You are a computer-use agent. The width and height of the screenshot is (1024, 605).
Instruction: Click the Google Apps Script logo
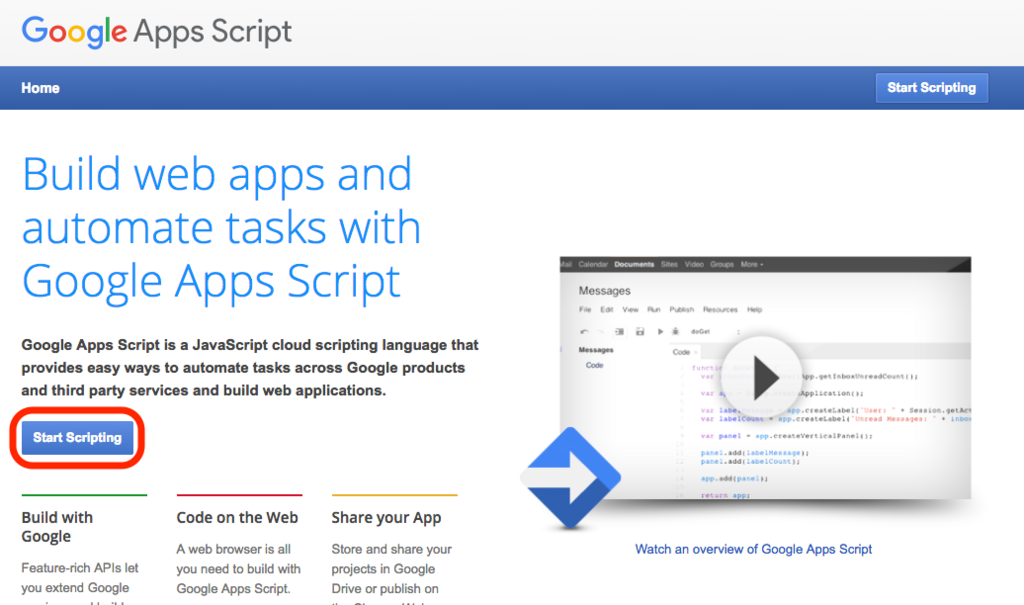click(157, 31)
